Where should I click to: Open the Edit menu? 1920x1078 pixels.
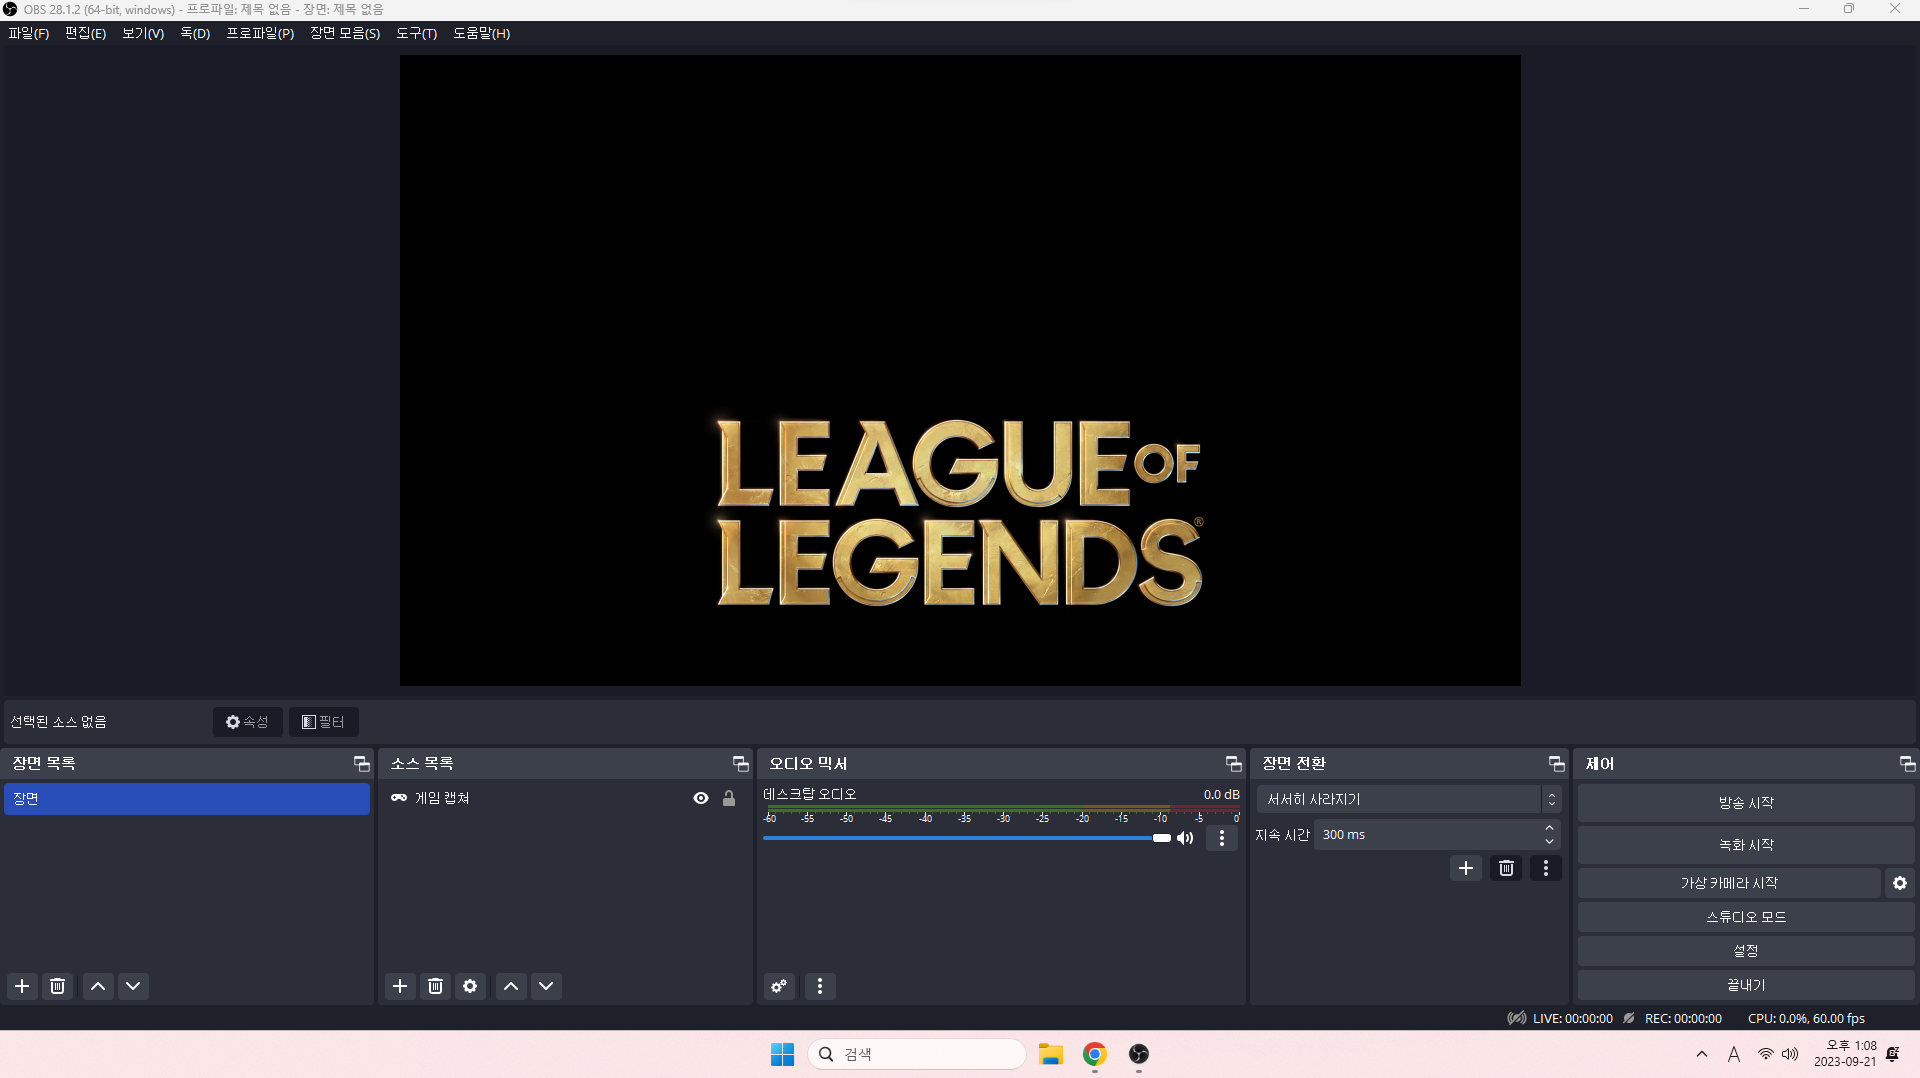pos(86,33)
